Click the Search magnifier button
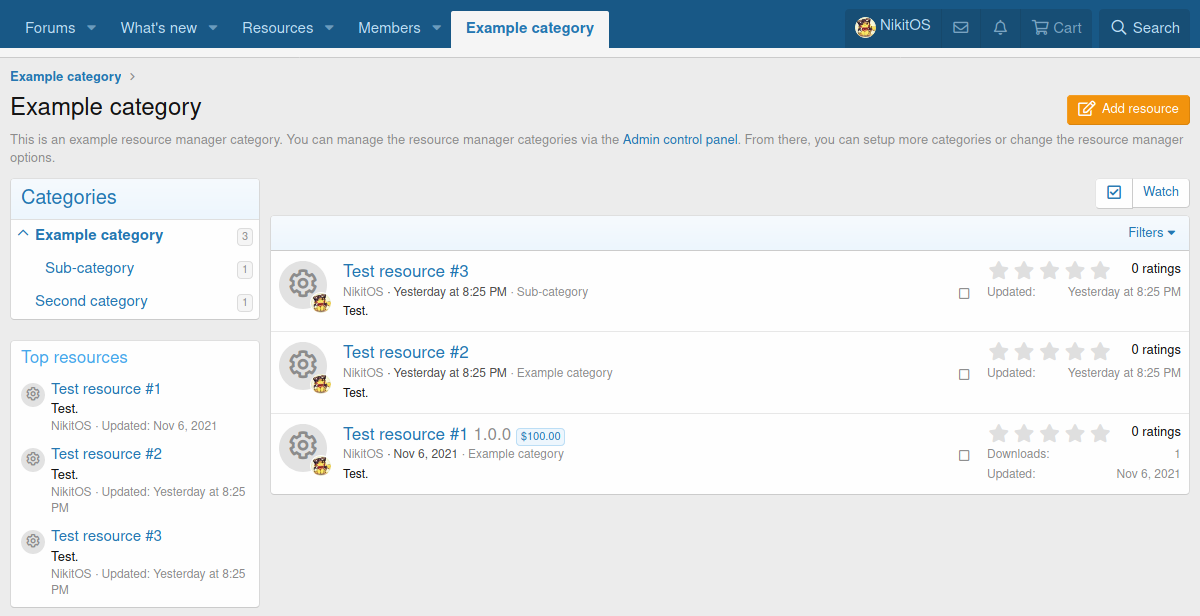 [x=1145, y=28]
